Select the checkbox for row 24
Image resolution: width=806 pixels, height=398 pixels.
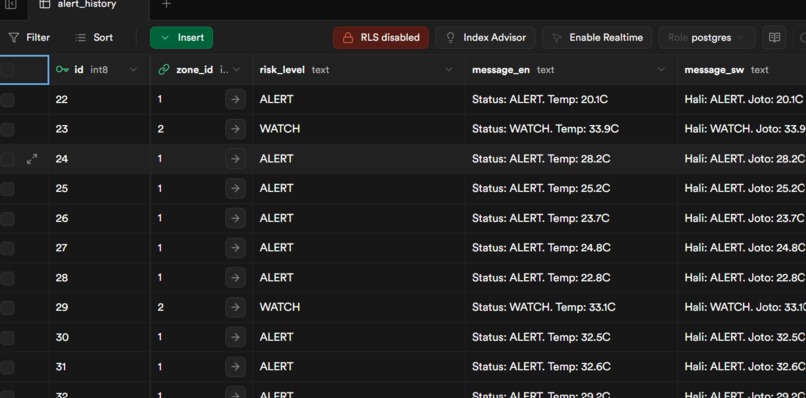pos(7,159)
